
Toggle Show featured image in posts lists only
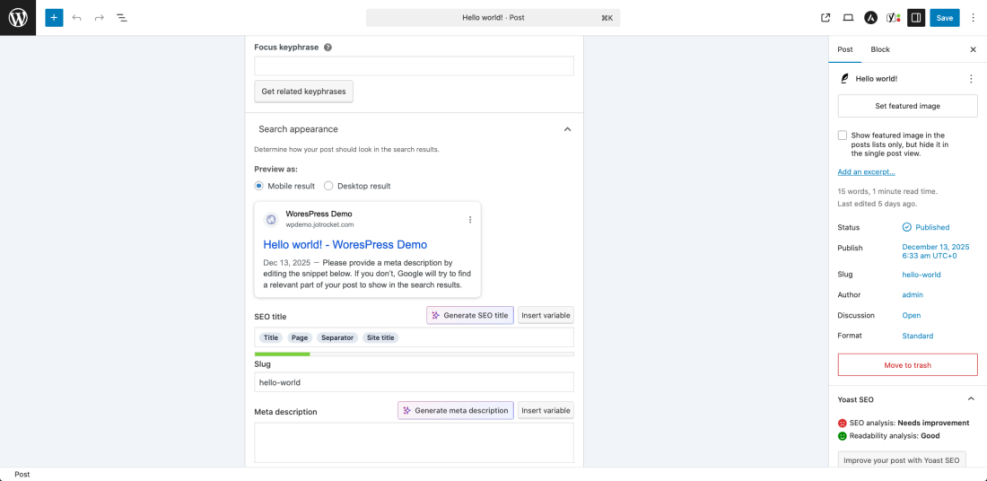coord(842,135)
